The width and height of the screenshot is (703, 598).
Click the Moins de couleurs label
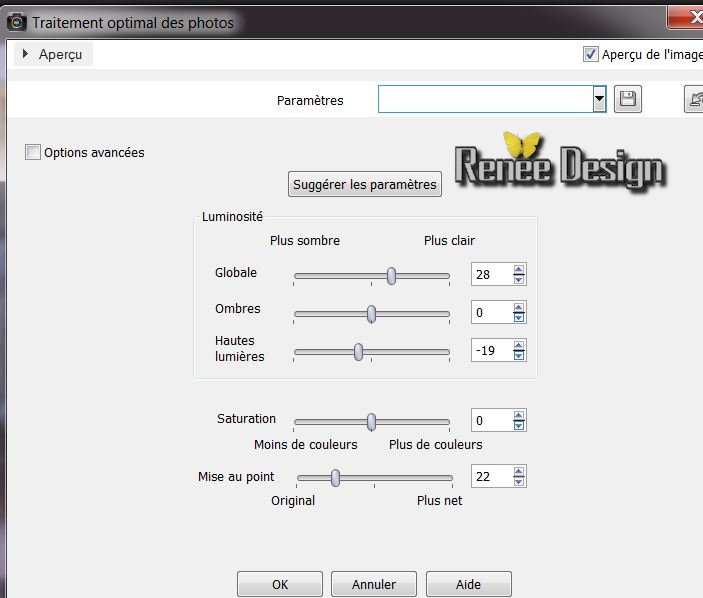coord(306,445)
